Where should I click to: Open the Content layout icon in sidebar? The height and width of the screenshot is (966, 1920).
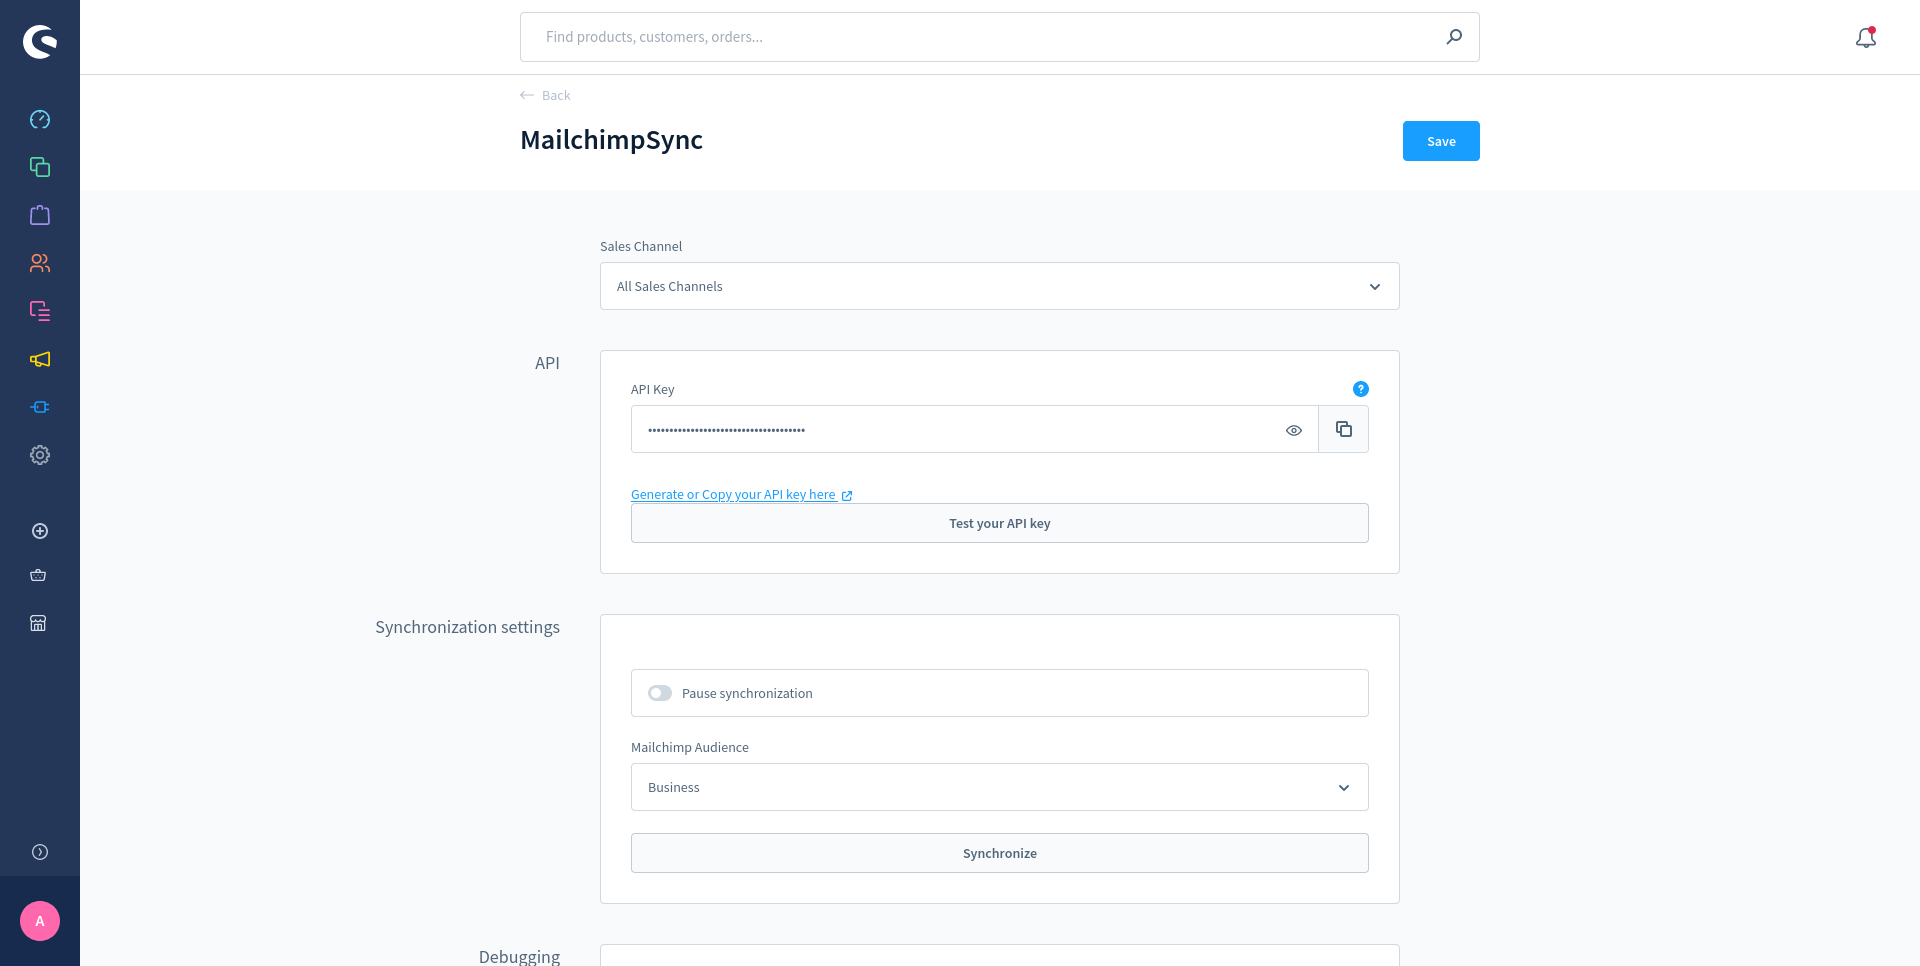click(40, 311)
